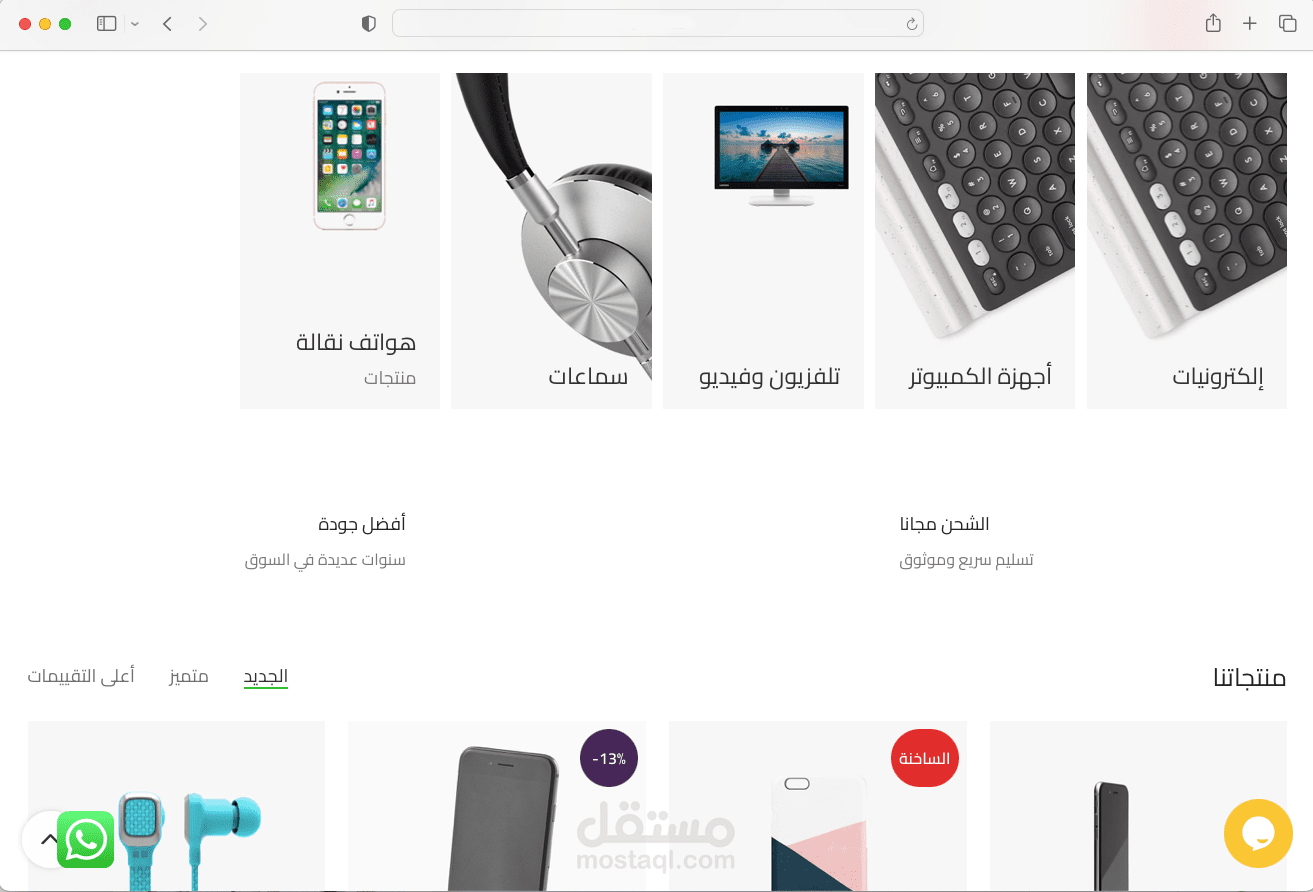Screen dimensions: 1313x892
Task: Open the سماعات category card
Action: pos(552,241)
